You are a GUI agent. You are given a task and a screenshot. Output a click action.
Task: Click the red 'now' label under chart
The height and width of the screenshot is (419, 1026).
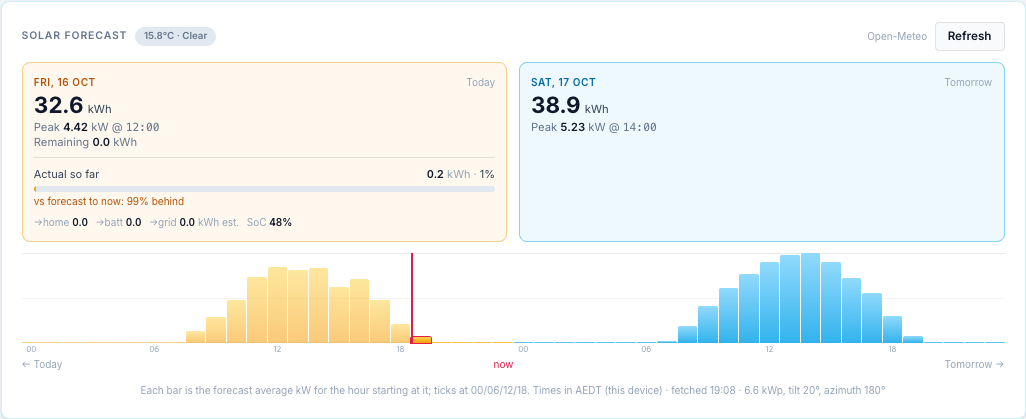click(x=503, y=365)
